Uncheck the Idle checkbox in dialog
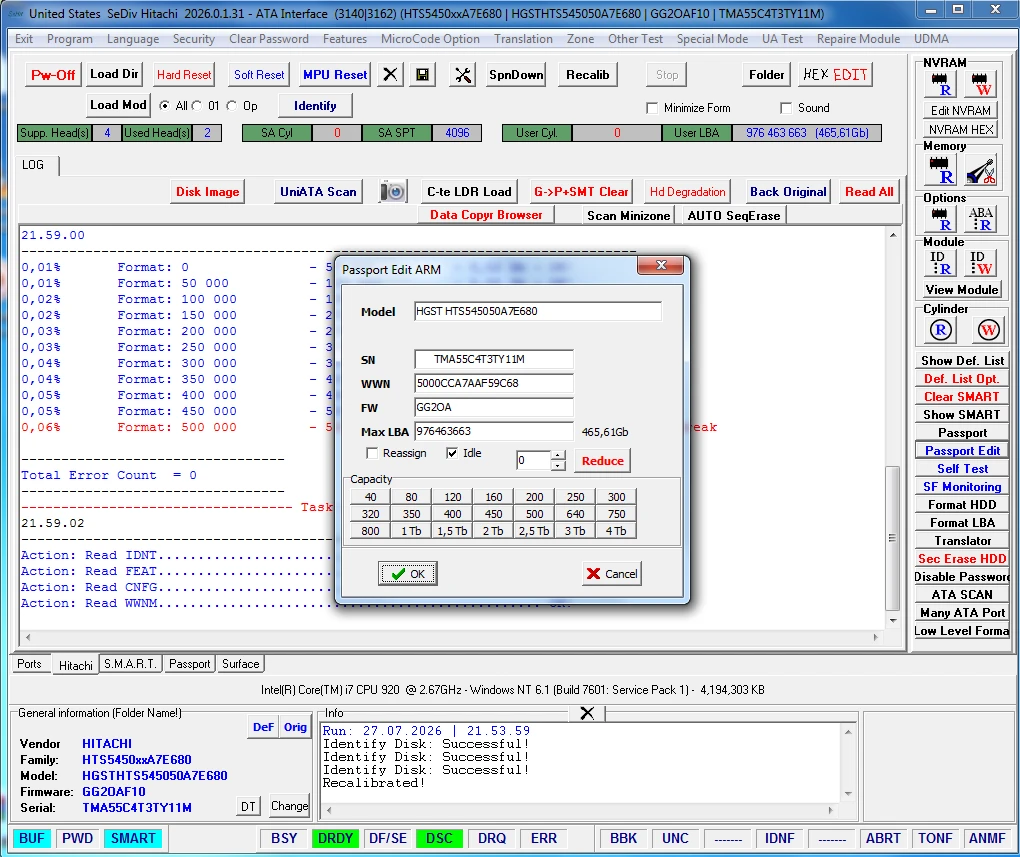Viewport: 1020px width, 857px height. click(x=452, y=453)
